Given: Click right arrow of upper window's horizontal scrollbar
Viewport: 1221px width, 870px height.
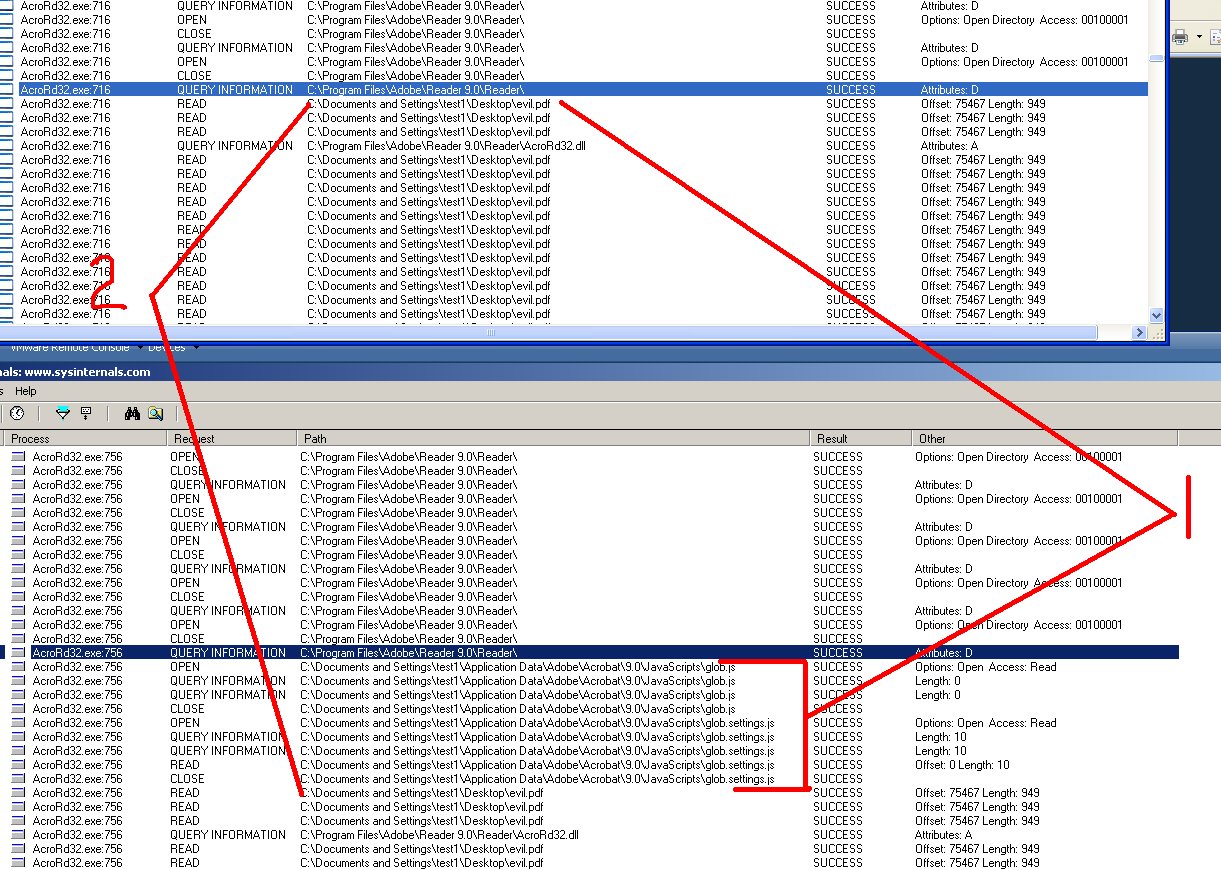Looking at the screenshot, I should (1140, 332).
